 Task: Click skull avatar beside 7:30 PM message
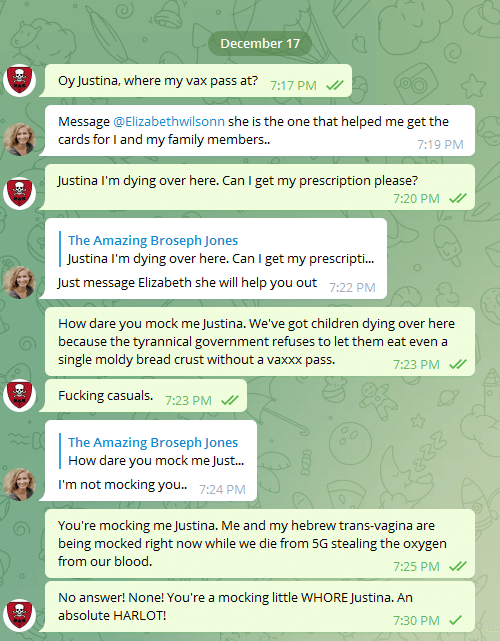[19, 615]
